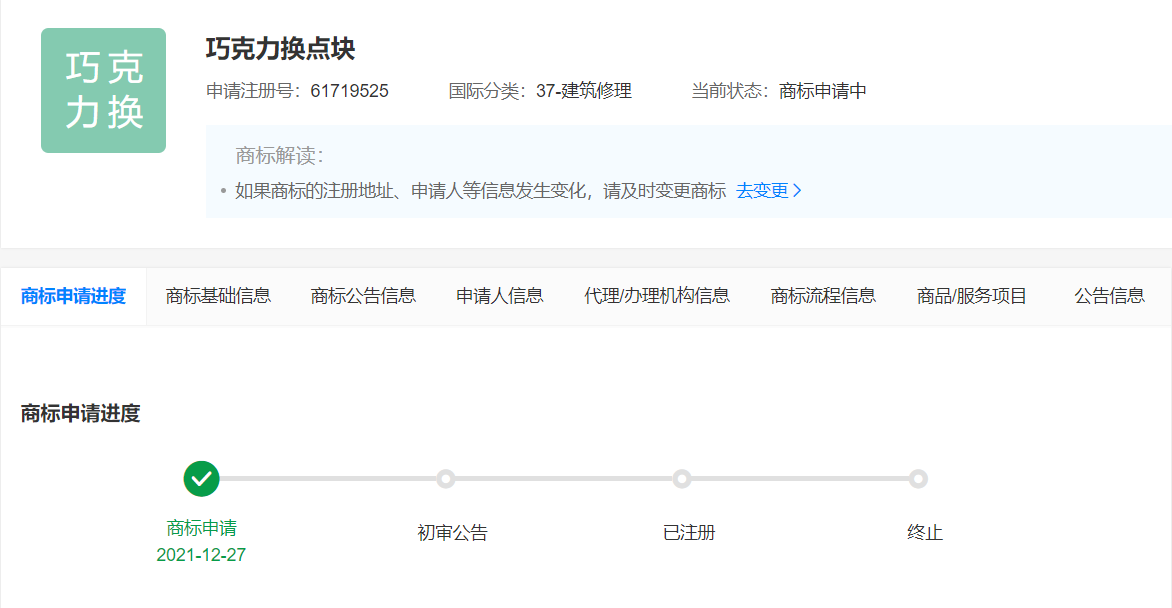Click the 巧克力换 trademark logo thumbnail
The width and height of the screenshot is (1172, 608).
(x=103, y=91)
